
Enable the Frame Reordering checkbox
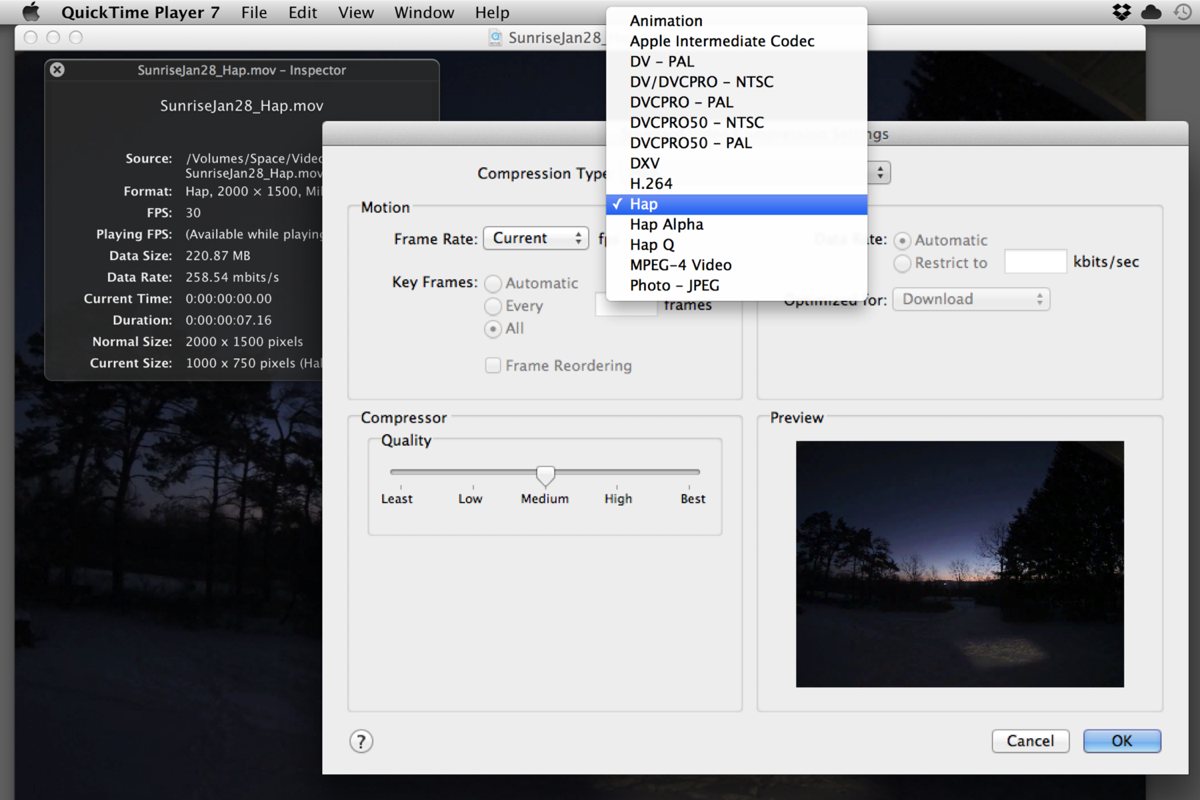click(x=493, y=366)
